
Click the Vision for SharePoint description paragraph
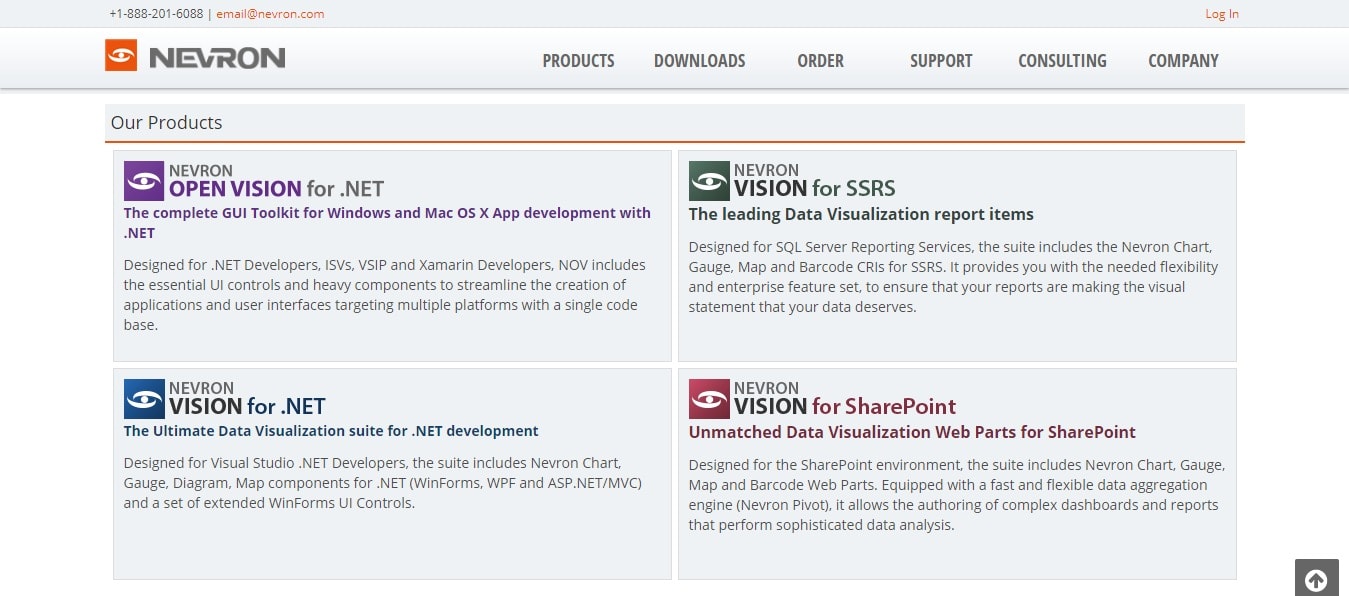click(957, 495)
